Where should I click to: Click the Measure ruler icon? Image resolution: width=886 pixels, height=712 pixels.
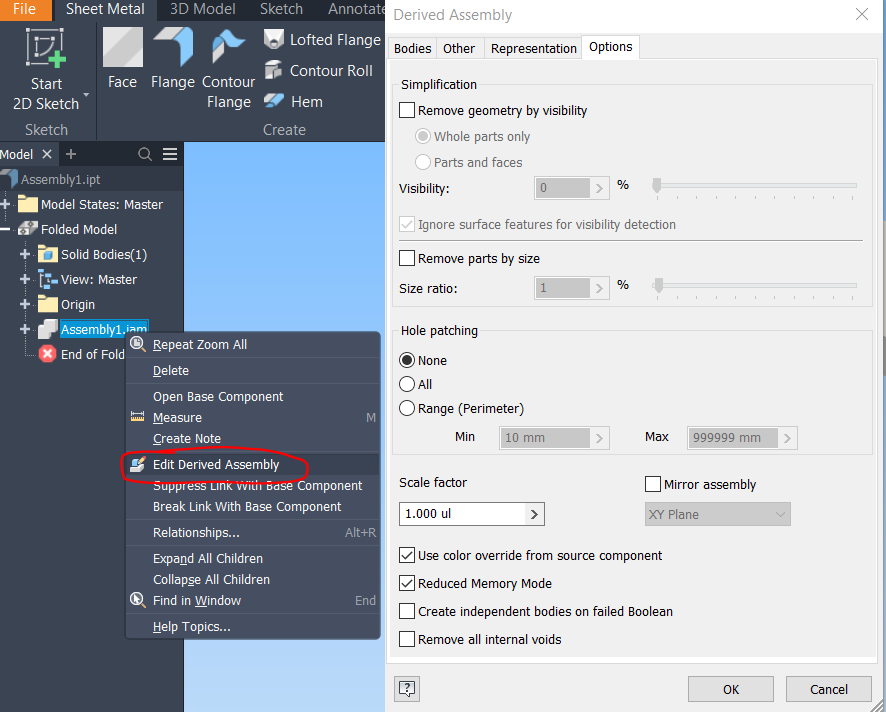point(137,417)
